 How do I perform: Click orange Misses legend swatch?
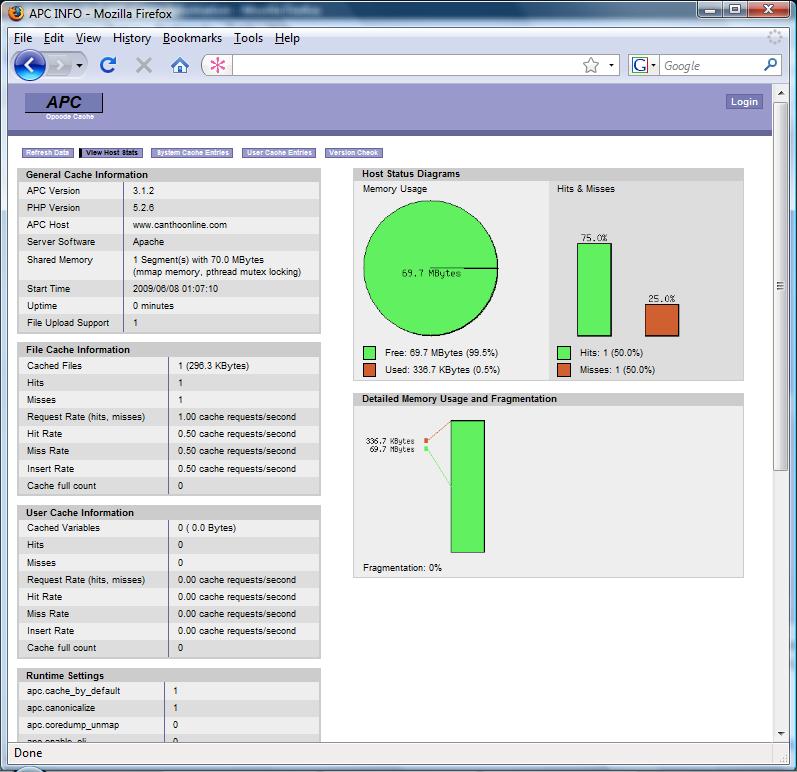point(564,369)
